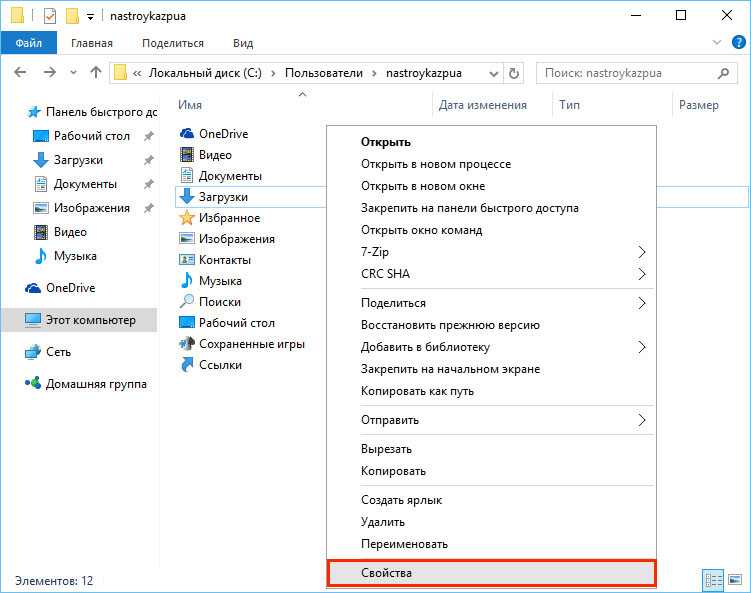Sort by the 'Имя' column header
Screen dimensions: 751x593
[x=190, y=105]
